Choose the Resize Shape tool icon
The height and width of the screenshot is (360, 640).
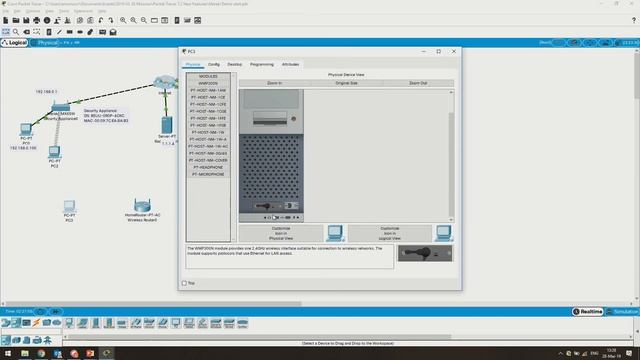click(x=37, y=32)
